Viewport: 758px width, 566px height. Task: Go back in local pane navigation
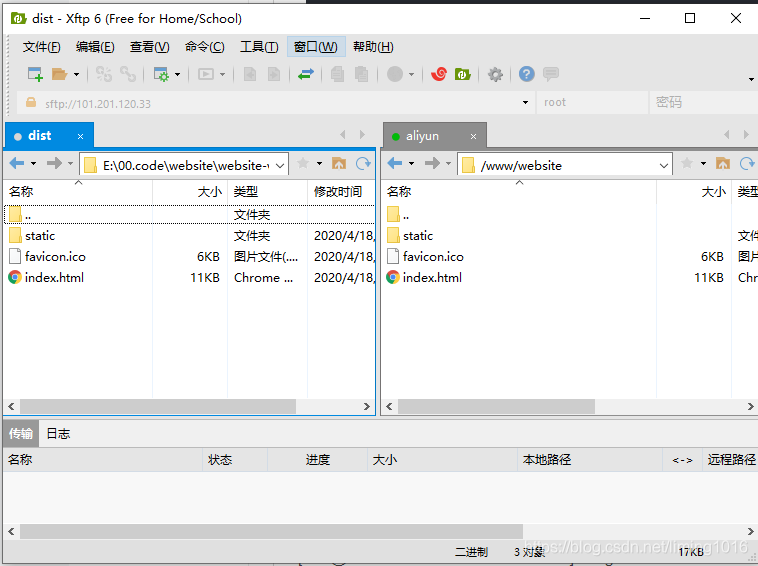(17, 164)
